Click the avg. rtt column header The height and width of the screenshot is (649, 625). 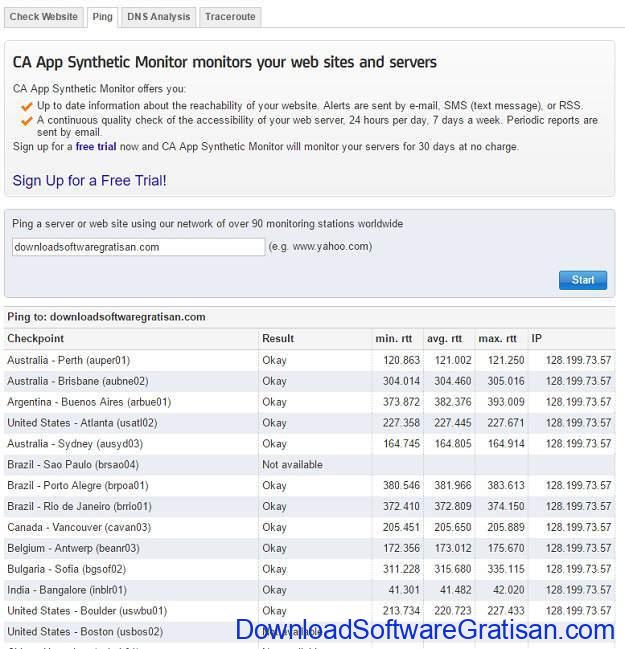[x=445, y=339]
